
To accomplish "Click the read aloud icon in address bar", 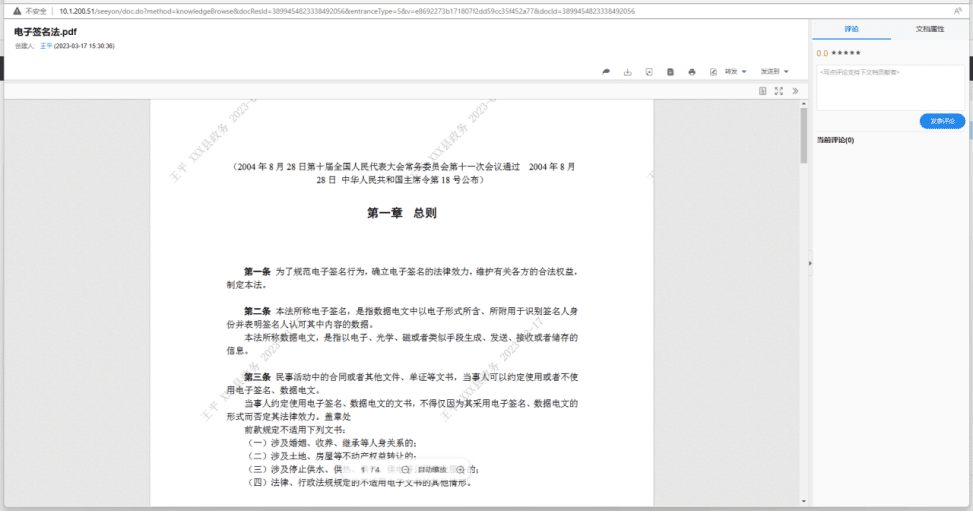I will click(957, 11).
